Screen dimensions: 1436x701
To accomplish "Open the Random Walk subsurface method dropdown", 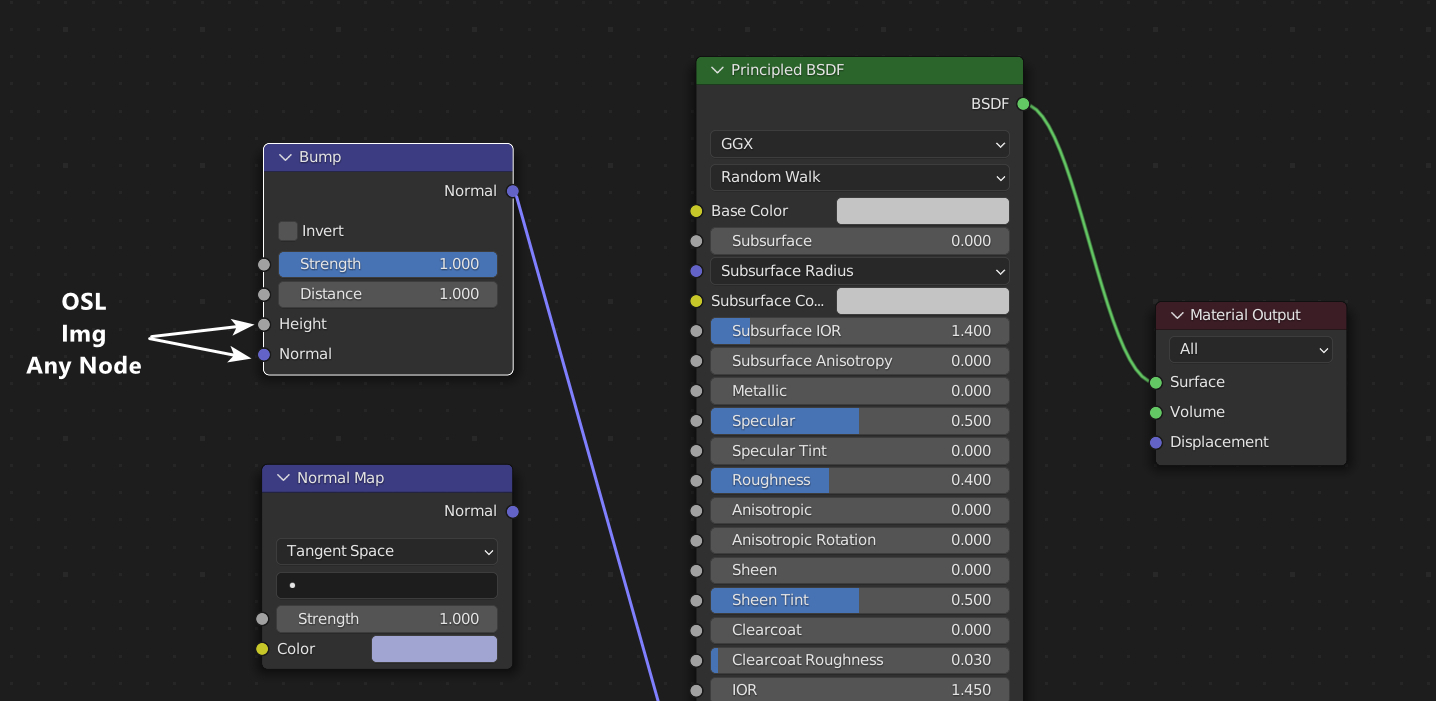I will [859, 177].
